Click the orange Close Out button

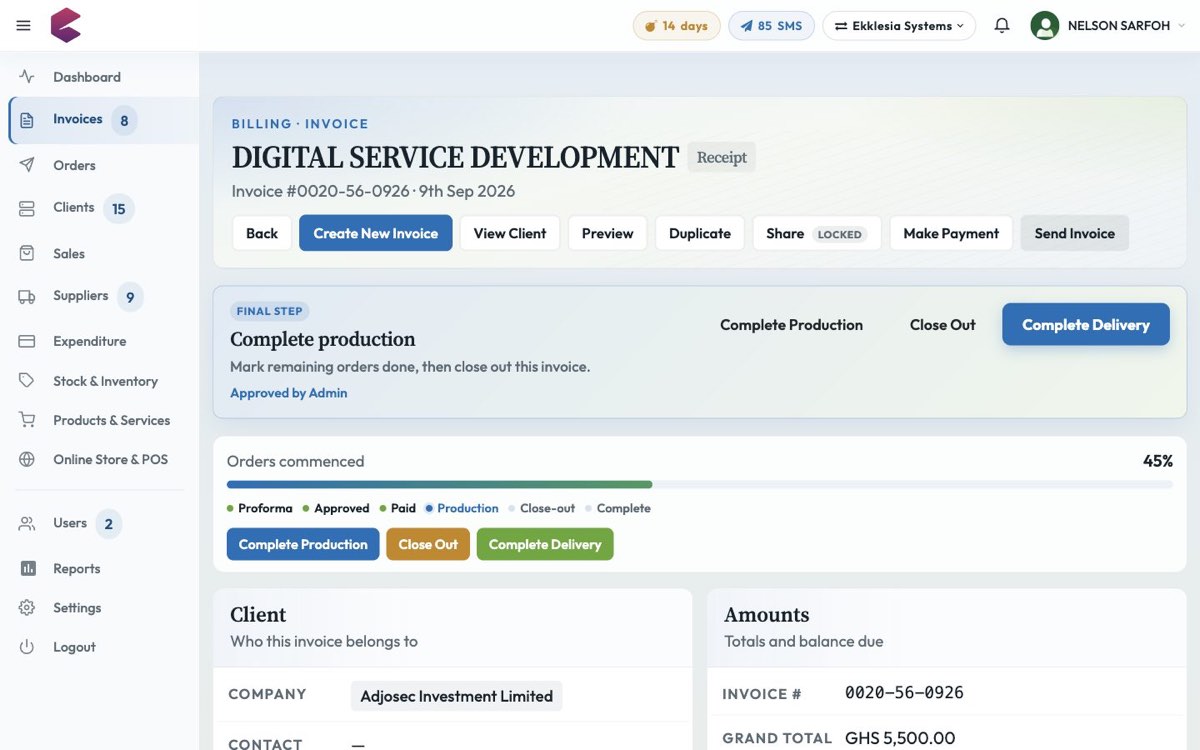coord(428,544)
